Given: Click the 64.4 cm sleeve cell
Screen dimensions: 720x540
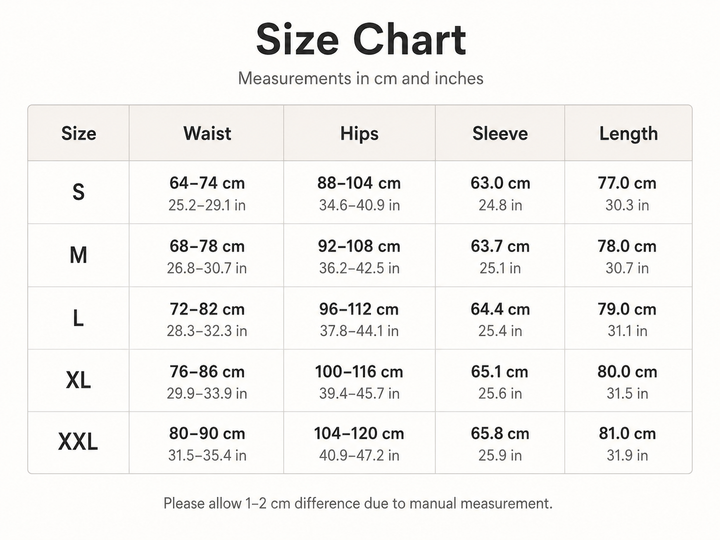Looking at the screenshot, I should 500,319.
